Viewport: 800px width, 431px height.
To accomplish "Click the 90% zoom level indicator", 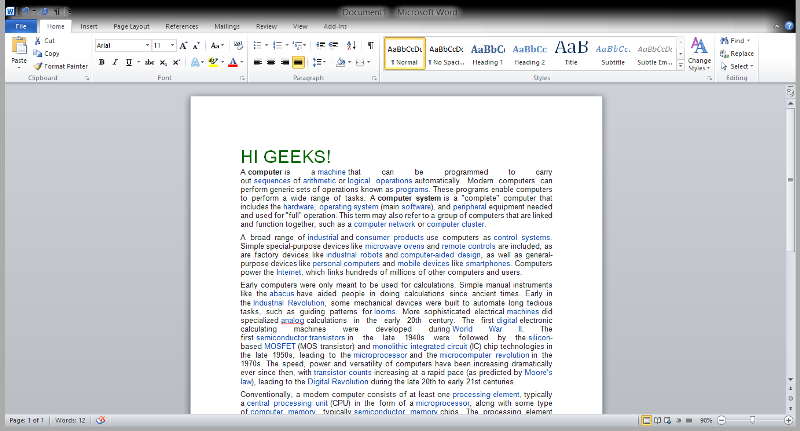I will click(706, 420).
